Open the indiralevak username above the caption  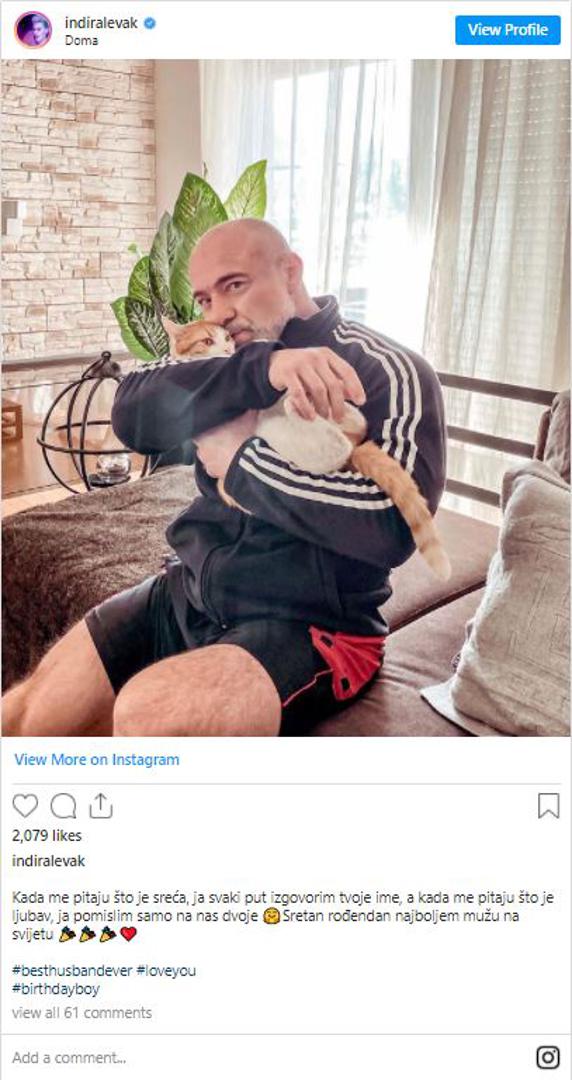(48, 861)
